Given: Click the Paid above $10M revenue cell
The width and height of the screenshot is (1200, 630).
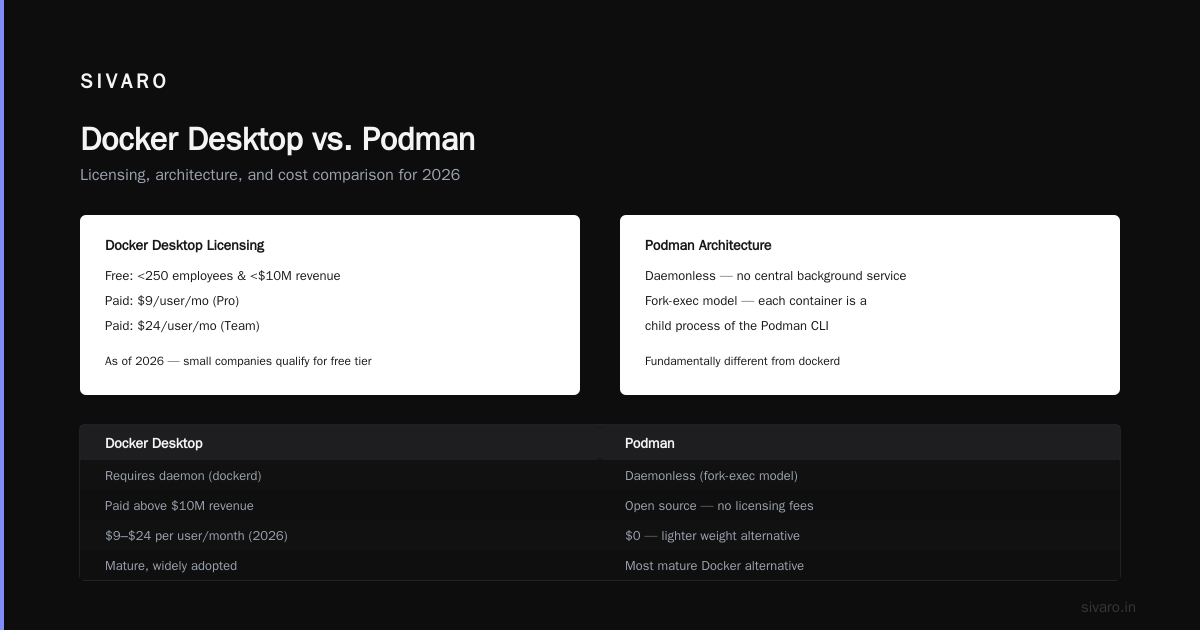Looking at the screenshot, I should (179, 506).
